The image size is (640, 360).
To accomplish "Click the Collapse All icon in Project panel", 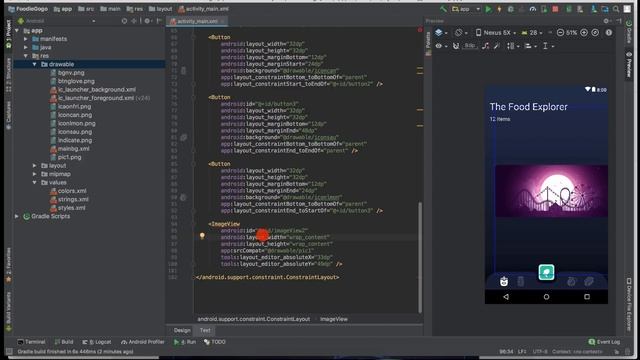I will (133, 21).
